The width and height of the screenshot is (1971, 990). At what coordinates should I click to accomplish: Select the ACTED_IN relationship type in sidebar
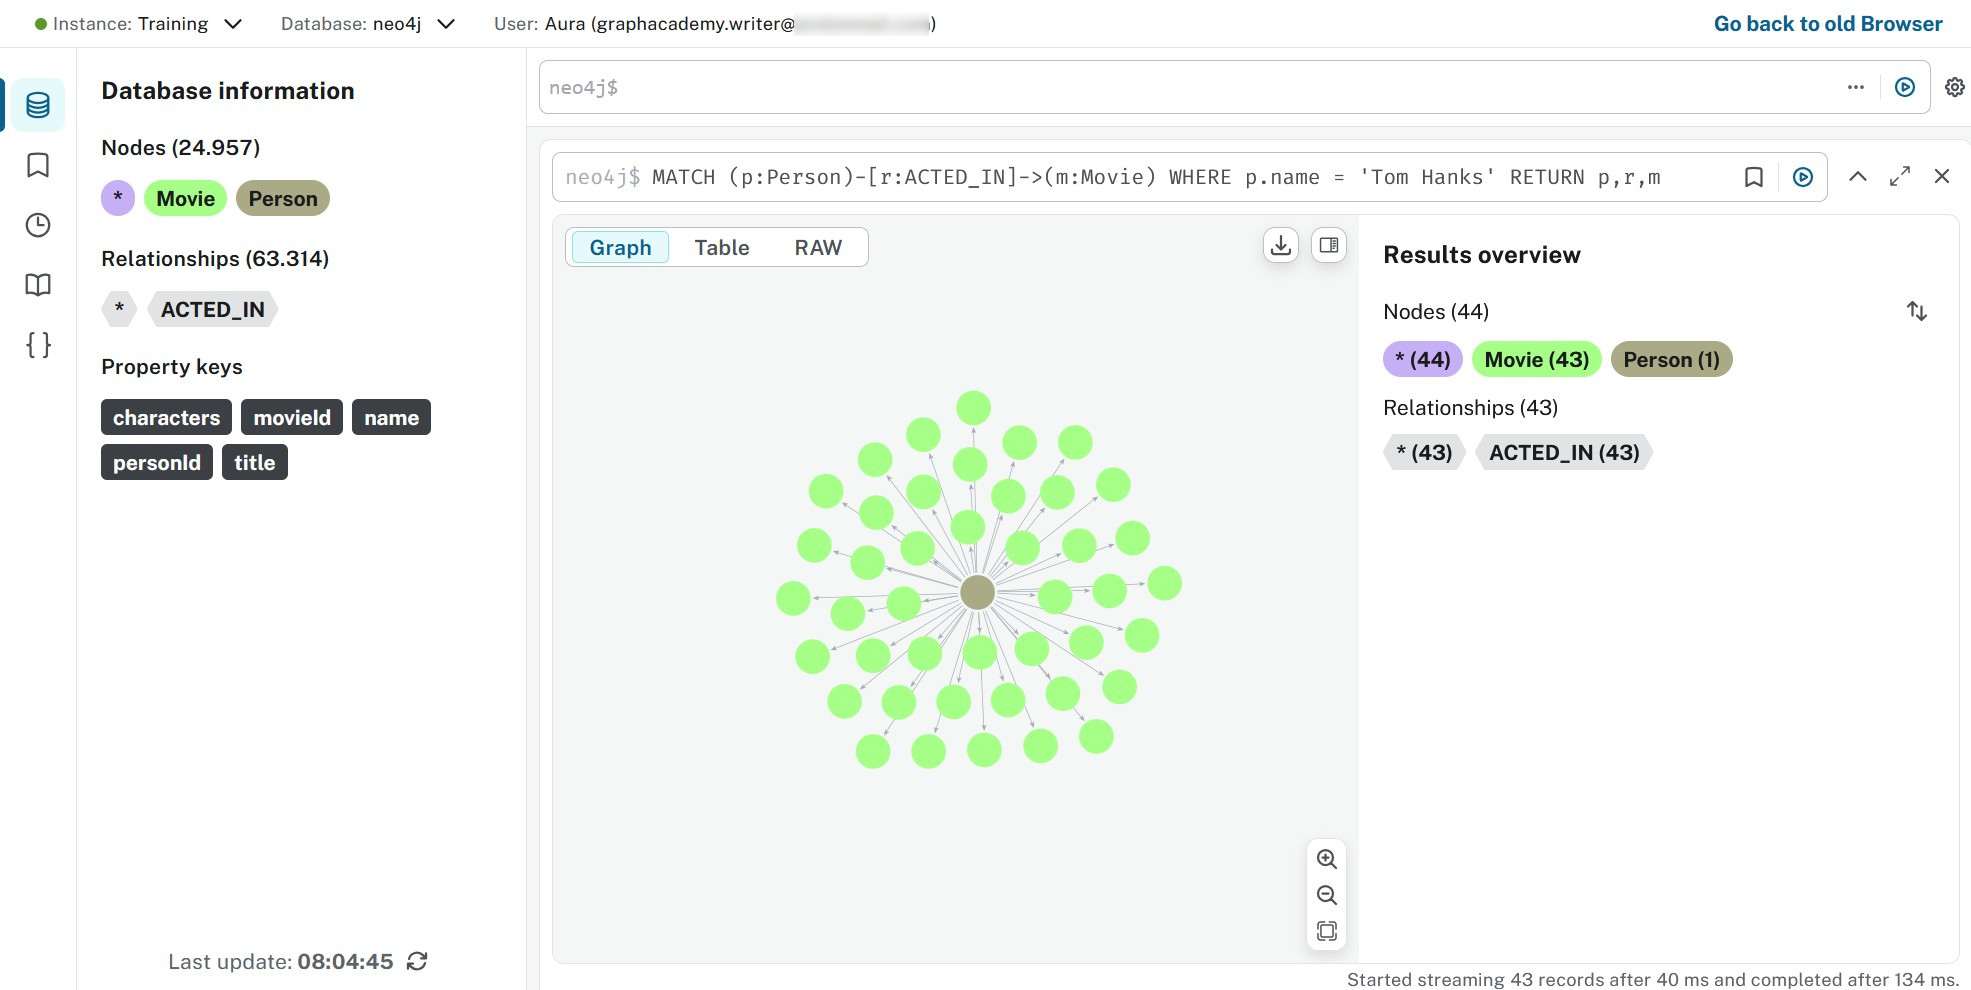(x=213, y=310)
